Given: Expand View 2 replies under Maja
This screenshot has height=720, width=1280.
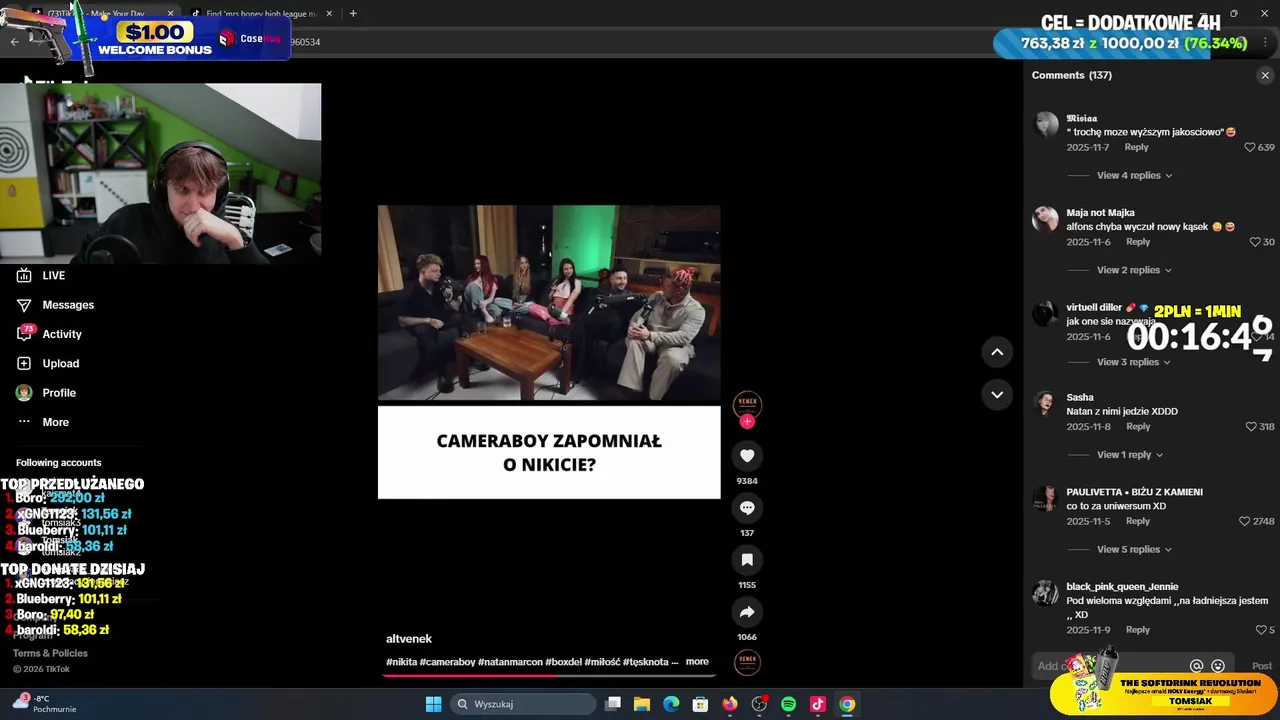Looking at the screenshot, I should 1134,270.
